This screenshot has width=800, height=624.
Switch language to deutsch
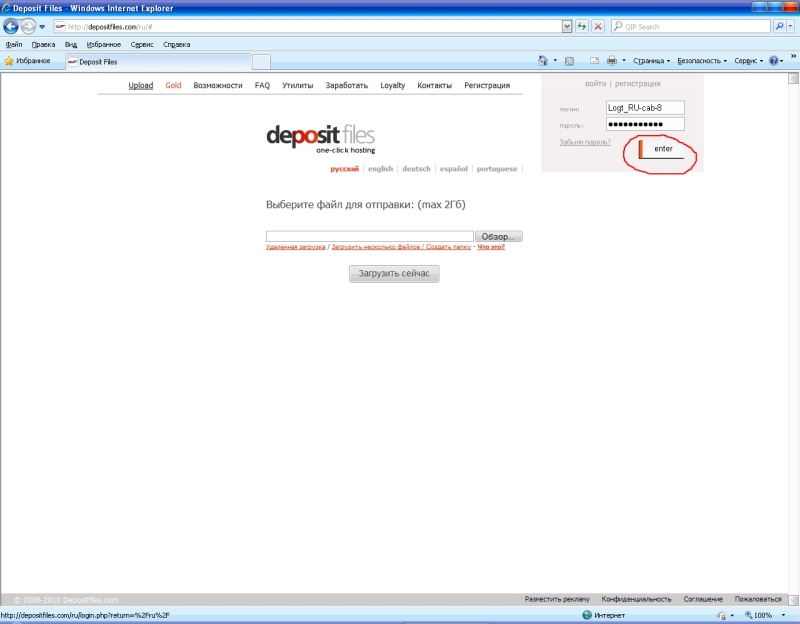416,169
